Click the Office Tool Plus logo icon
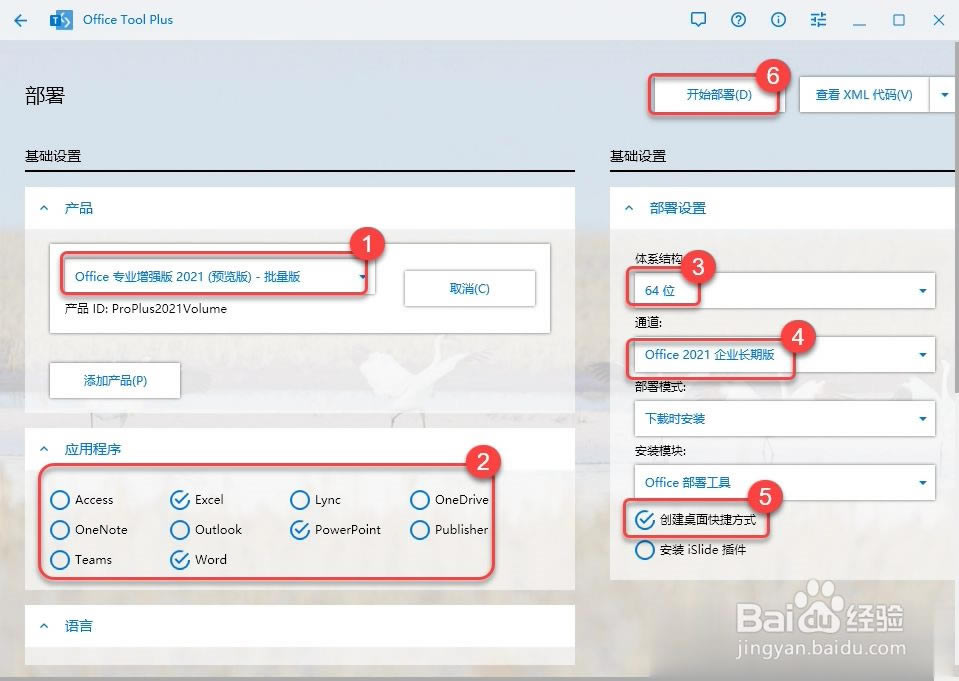The image size is (959, 681). coord(61,20)
